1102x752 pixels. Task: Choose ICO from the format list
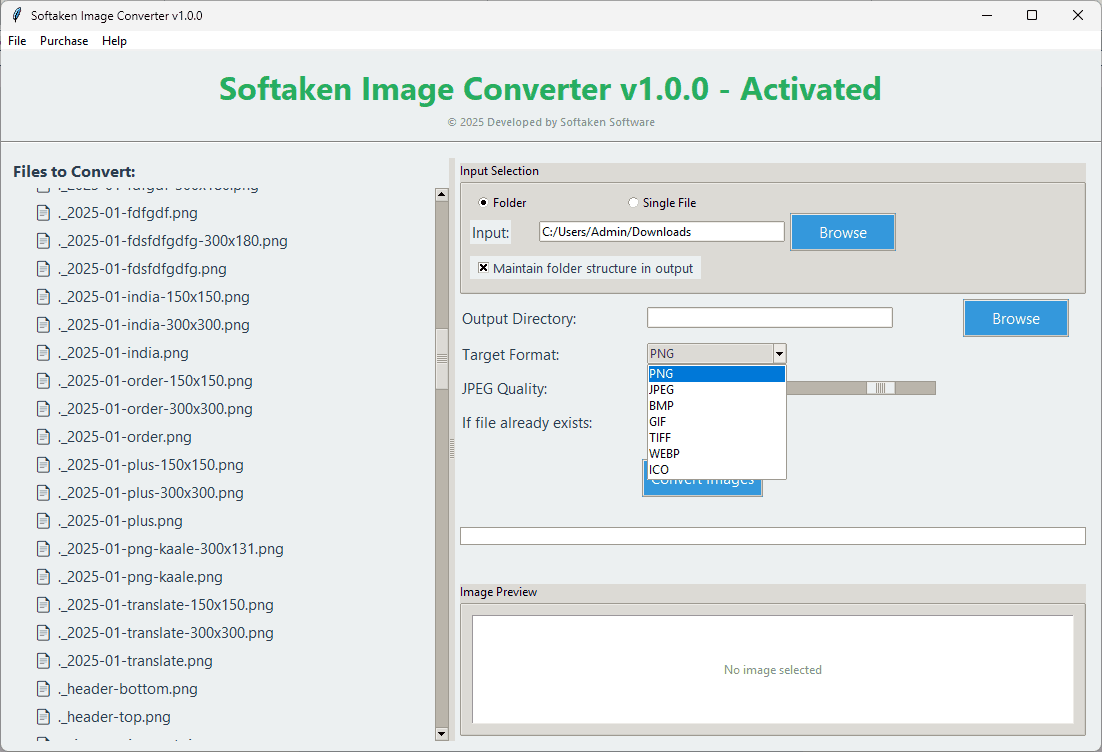point(716,470)
